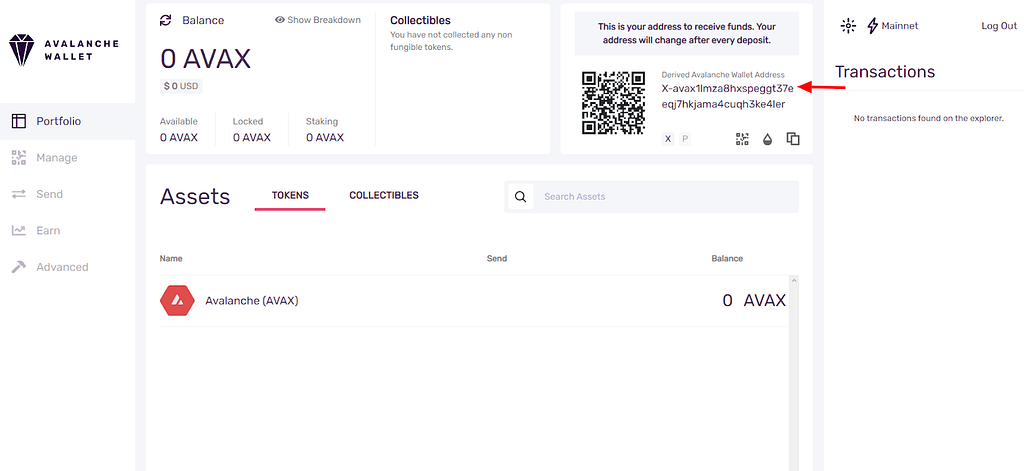This screenshot has height=471, width=1024.
Task: Click the Portfolio sidebar icon
Action: point(19,121)
